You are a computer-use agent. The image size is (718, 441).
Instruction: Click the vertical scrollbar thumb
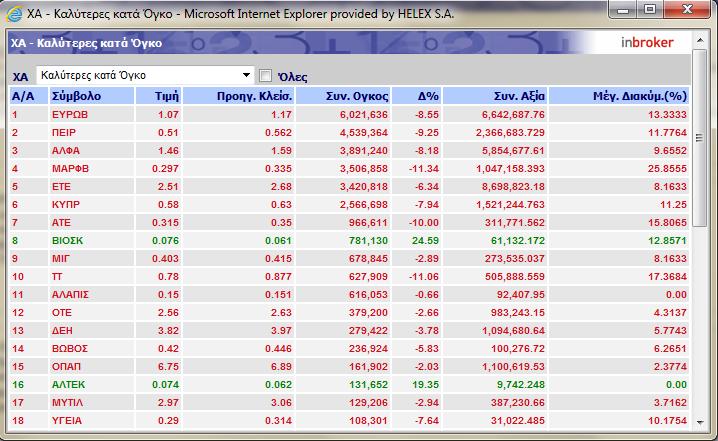(x=700, y=137)
